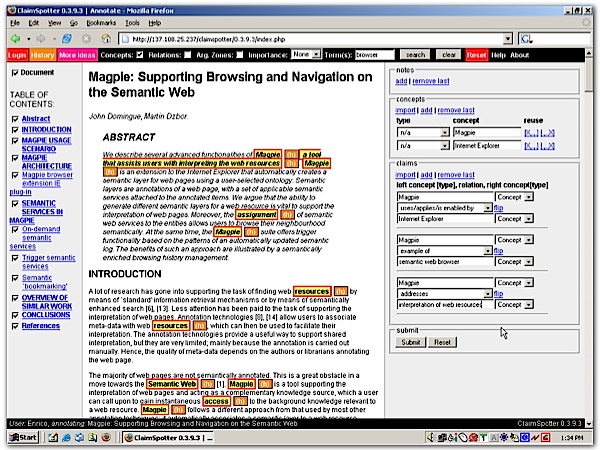600x450 pixels.
Task: Open the Firefox quick launch icon in taskbar
Action: pos(106,437)
